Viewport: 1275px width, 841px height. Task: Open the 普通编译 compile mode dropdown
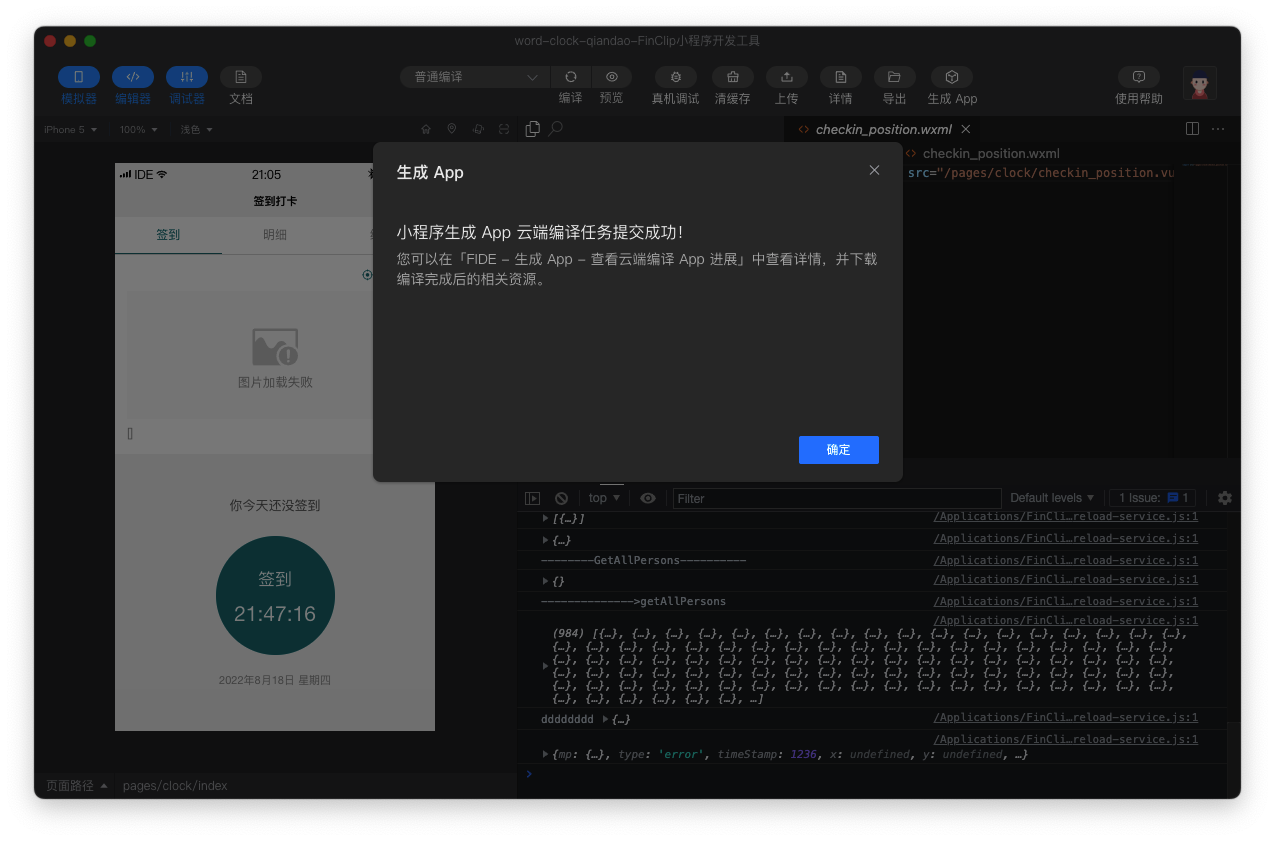pos(475,77)
